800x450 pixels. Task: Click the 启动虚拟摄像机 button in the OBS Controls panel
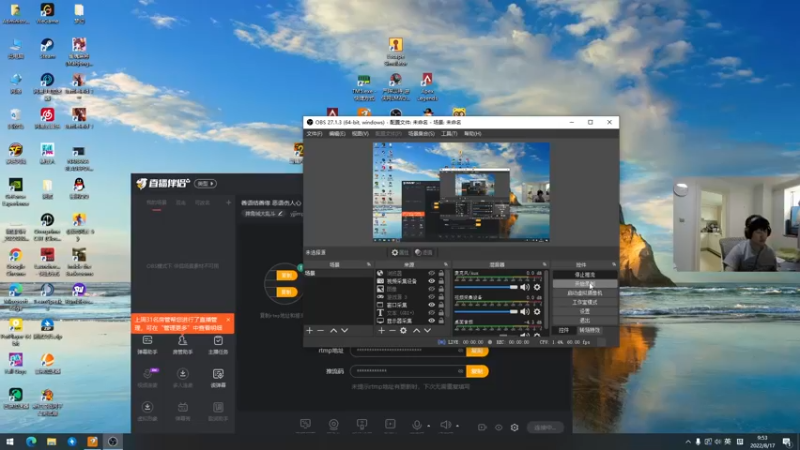585,293
